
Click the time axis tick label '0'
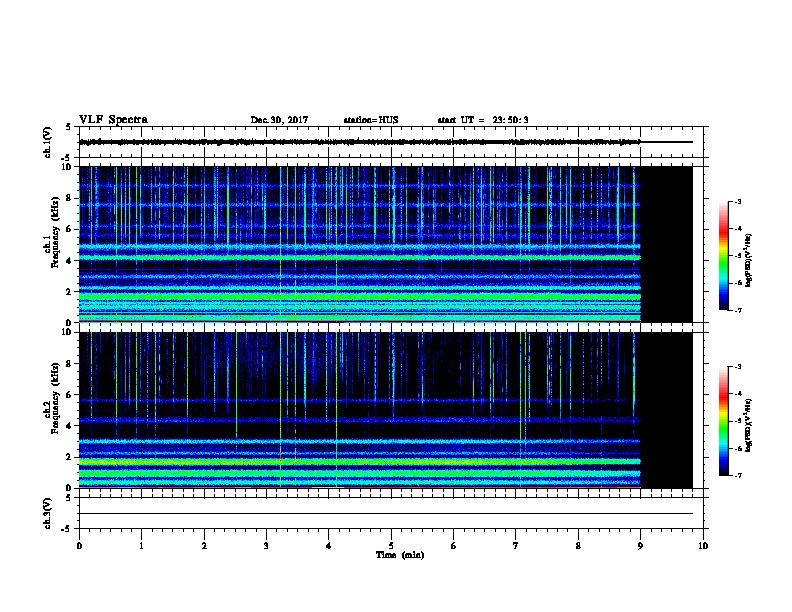pos(79,545)
